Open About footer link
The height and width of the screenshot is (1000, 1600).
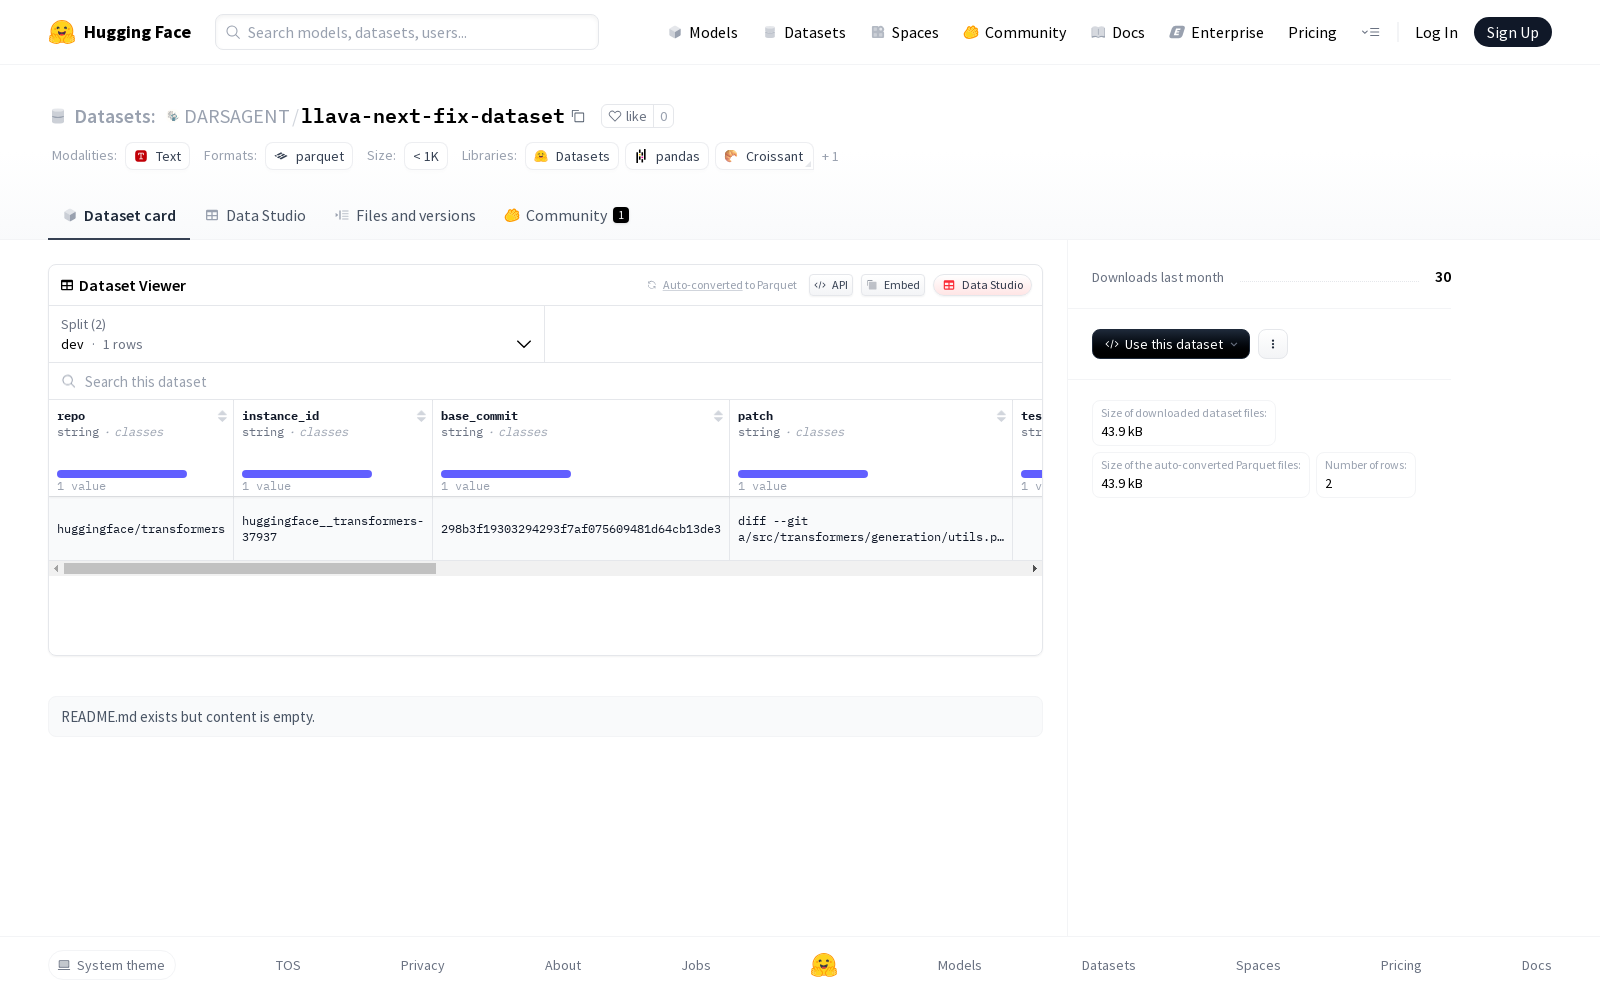pyautogui.click(x=563, y=965)
